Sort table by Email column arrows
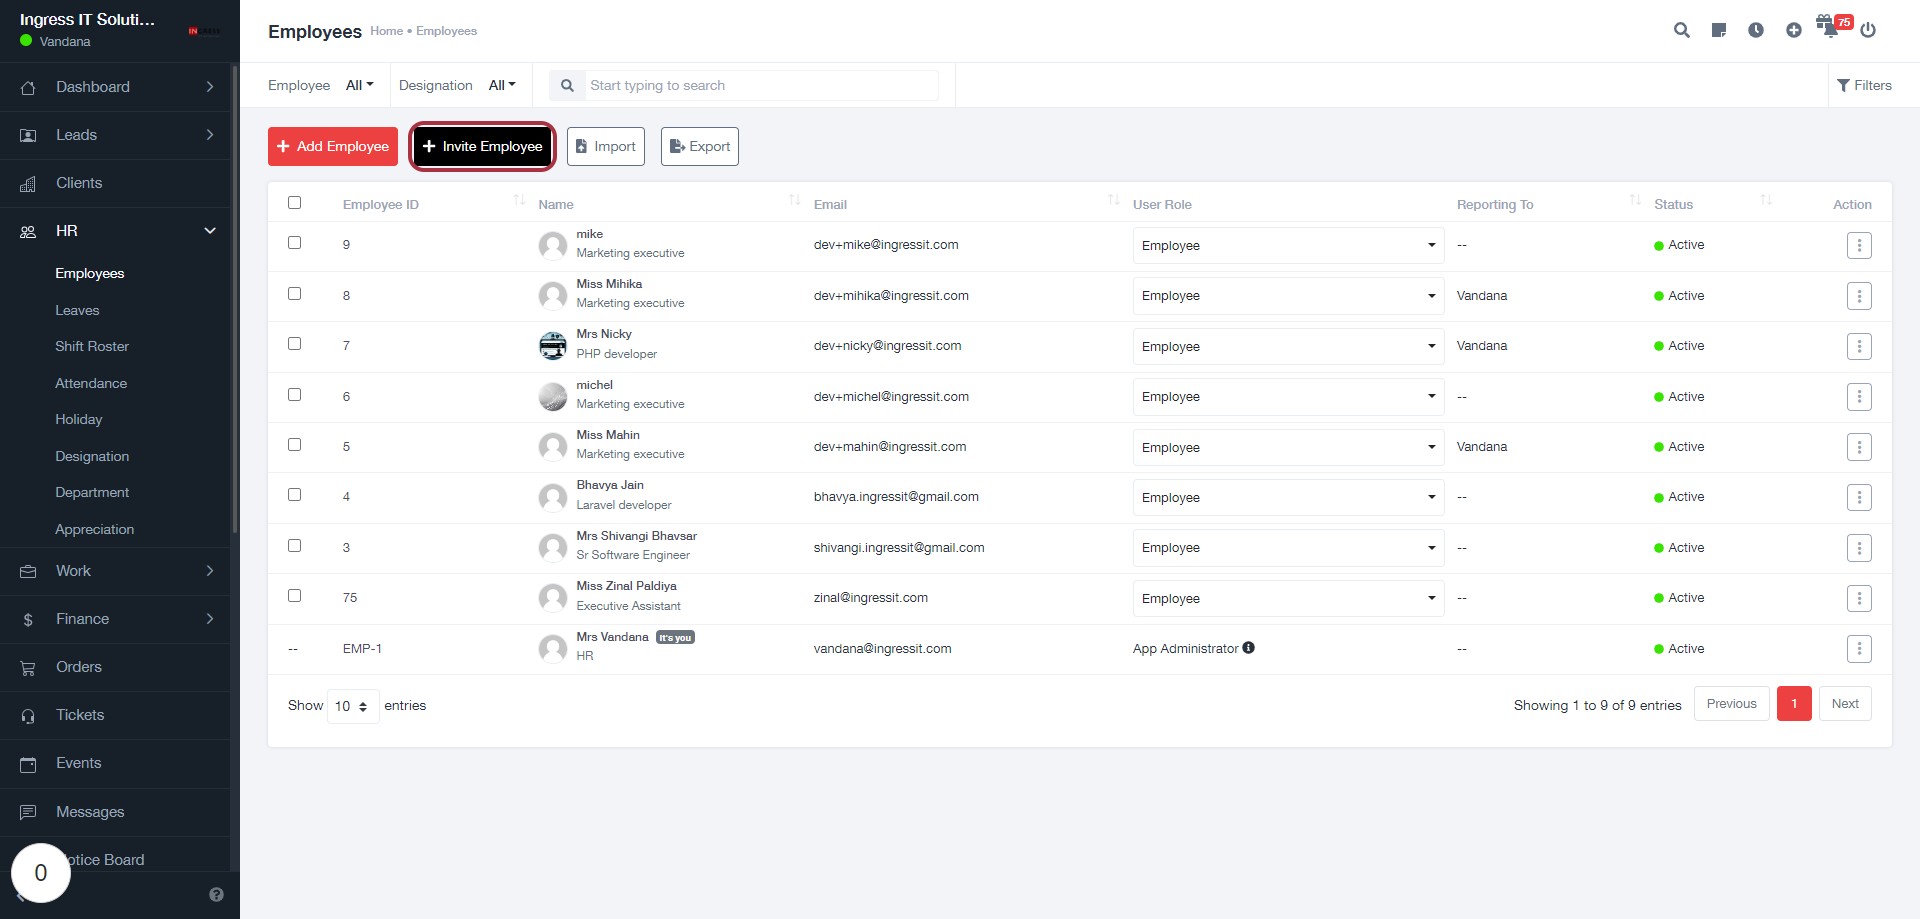Viewport: 1920px width, 919px height. 1114,200
